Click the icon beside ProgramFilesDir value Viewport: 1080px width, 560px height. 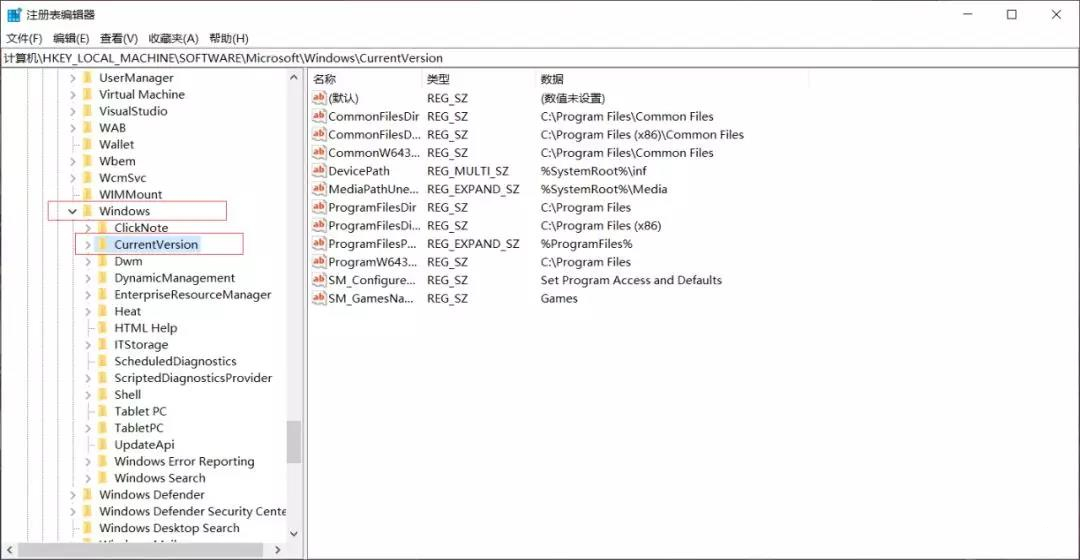[318, 207]
